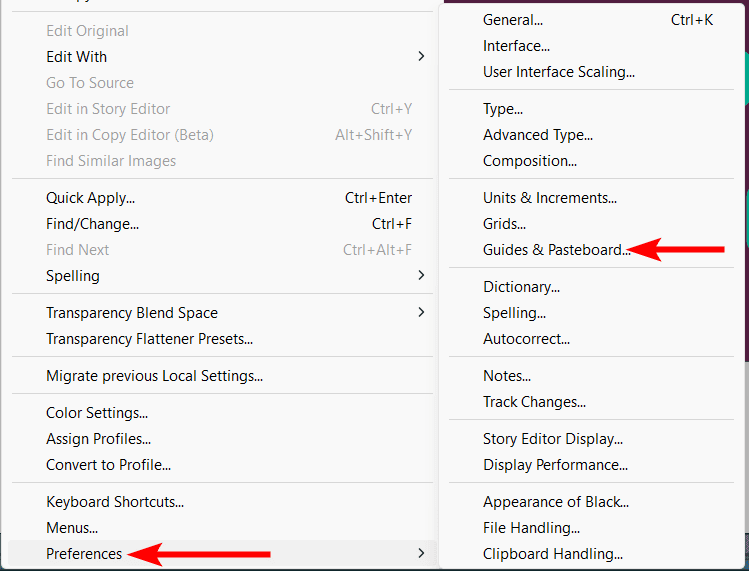Click Autocorrect menu entry
The width and height of the screenshot is (749, 571).
pyautogui.click(x=526, y=339)
